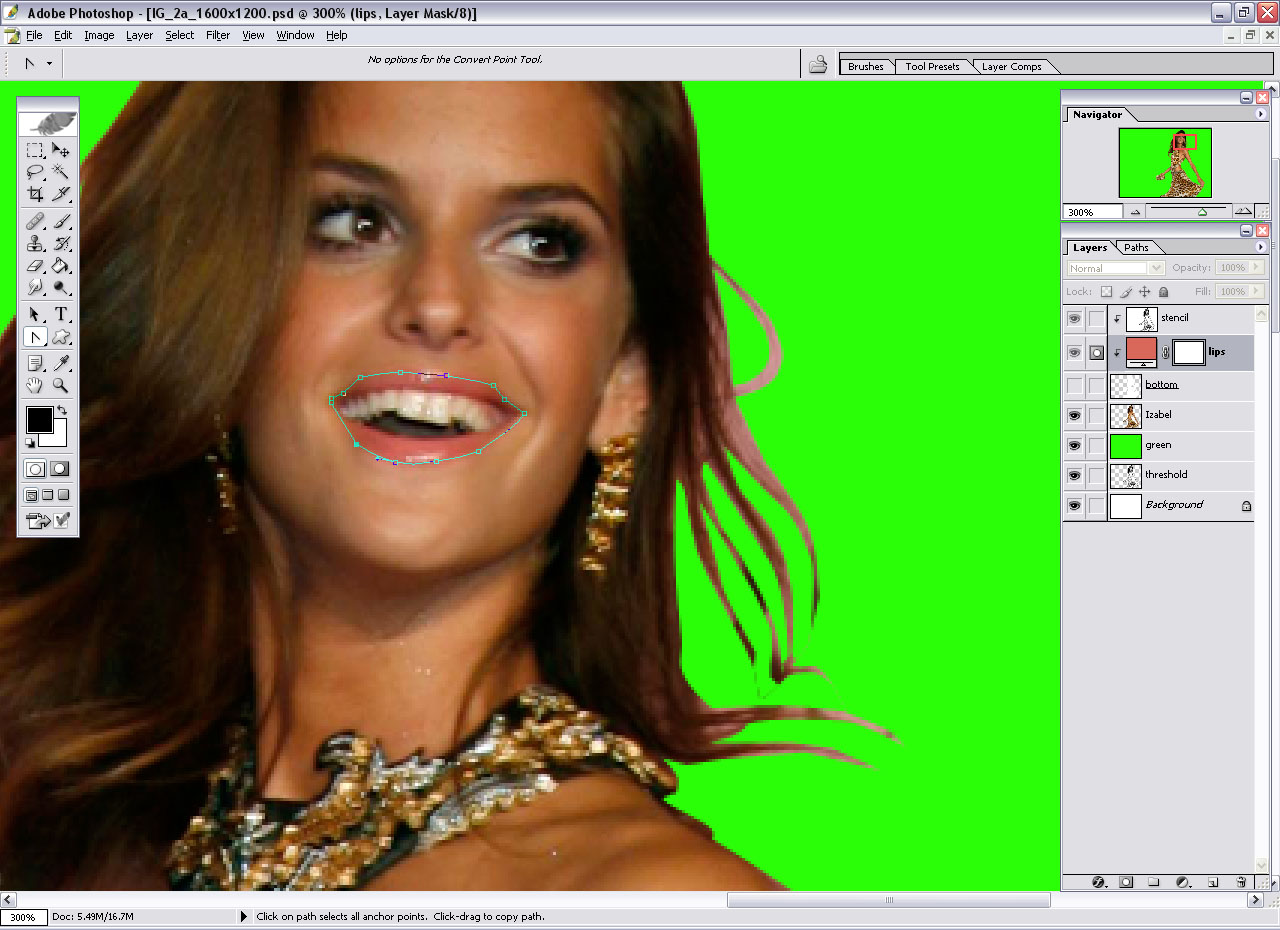Delete layer using the trash icon
This screenshot has width=1280, height=930.
1241,882
